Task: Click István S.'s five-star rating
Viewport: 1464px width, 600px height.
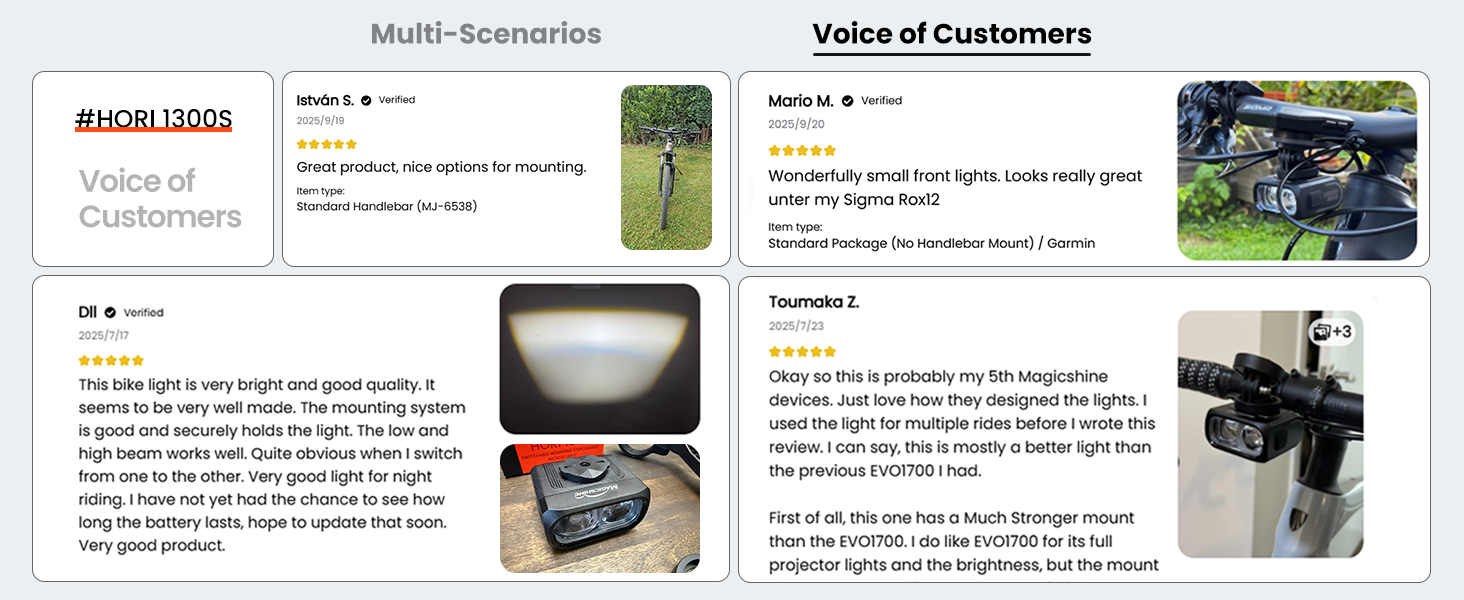Action: click(x=327, y=144)
